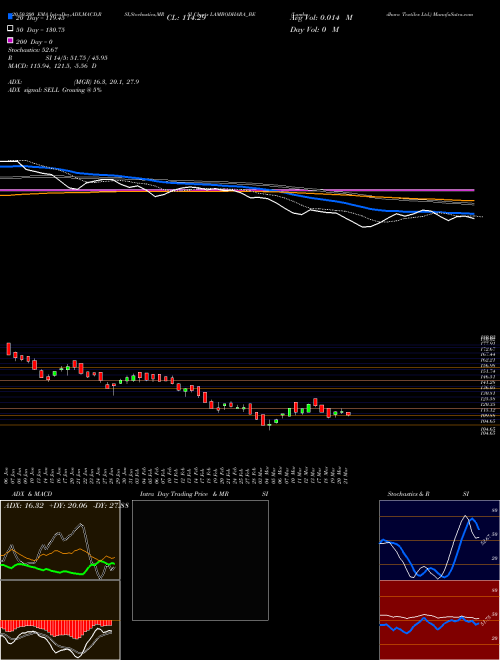Click the MACD values line starting with 115.94
This screenshot has width=500, height=660.
click(x=52, y=66)
